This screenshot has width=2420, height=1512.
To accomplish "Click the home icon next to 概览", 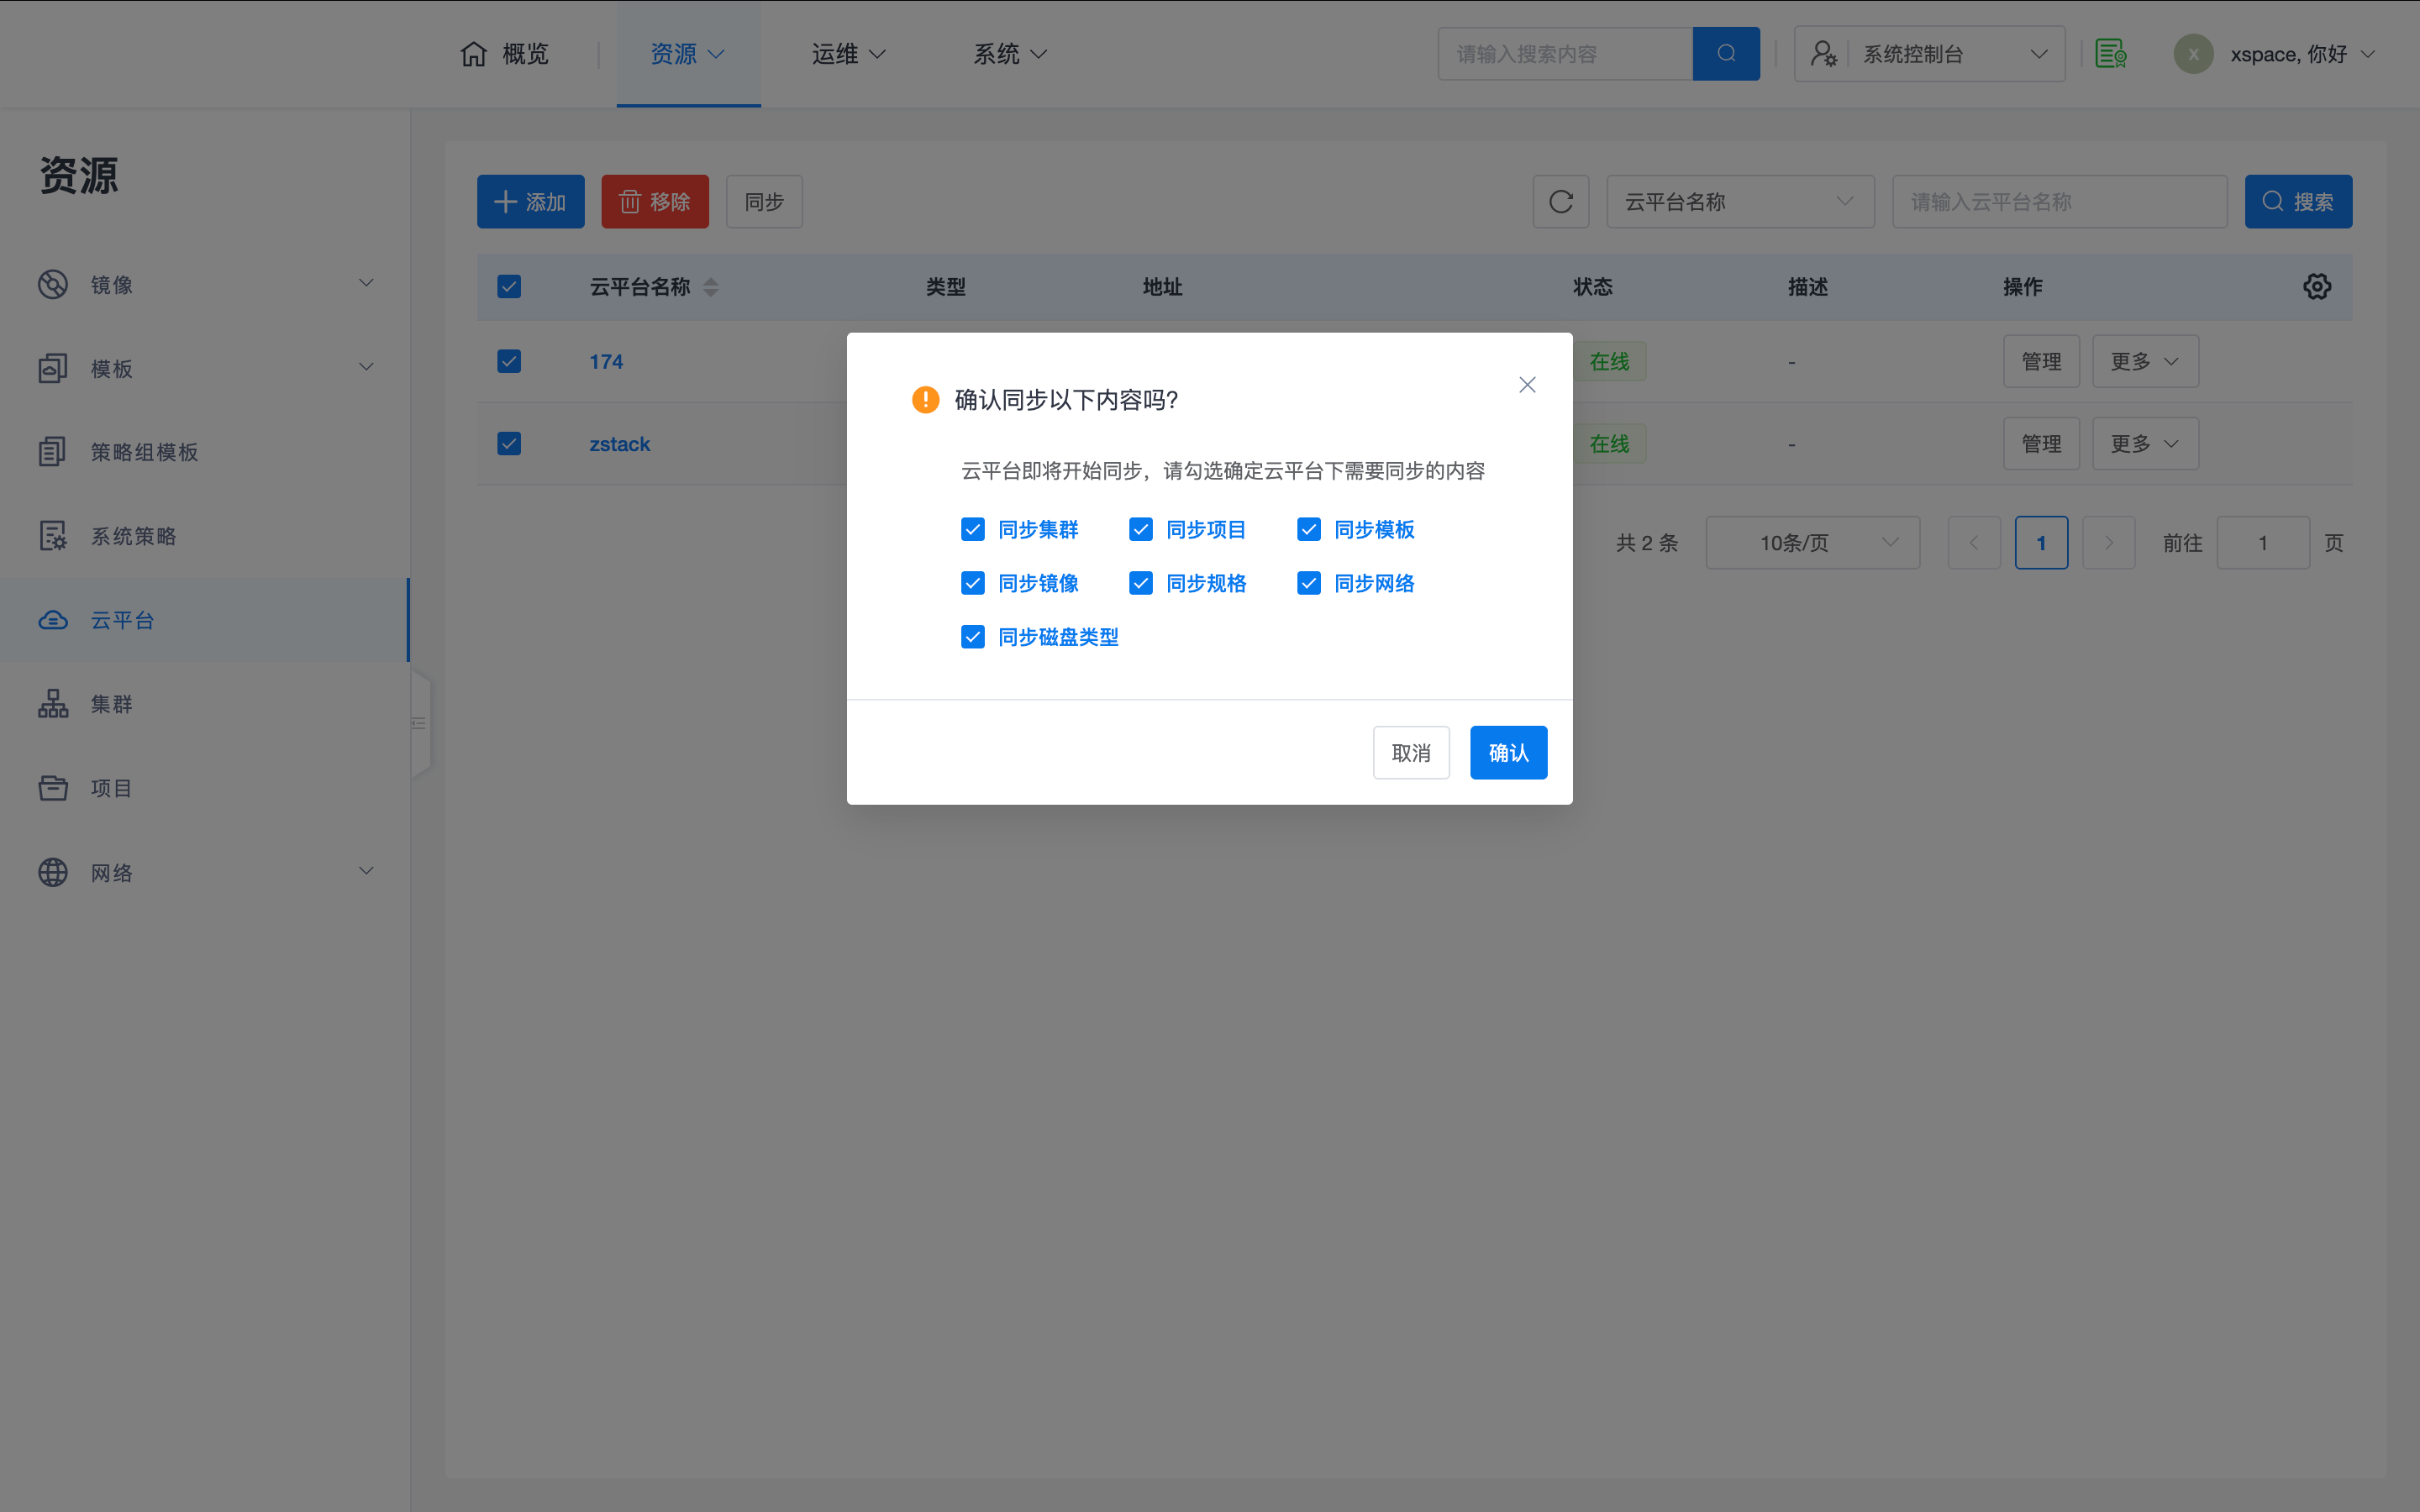I will [474, 54].
